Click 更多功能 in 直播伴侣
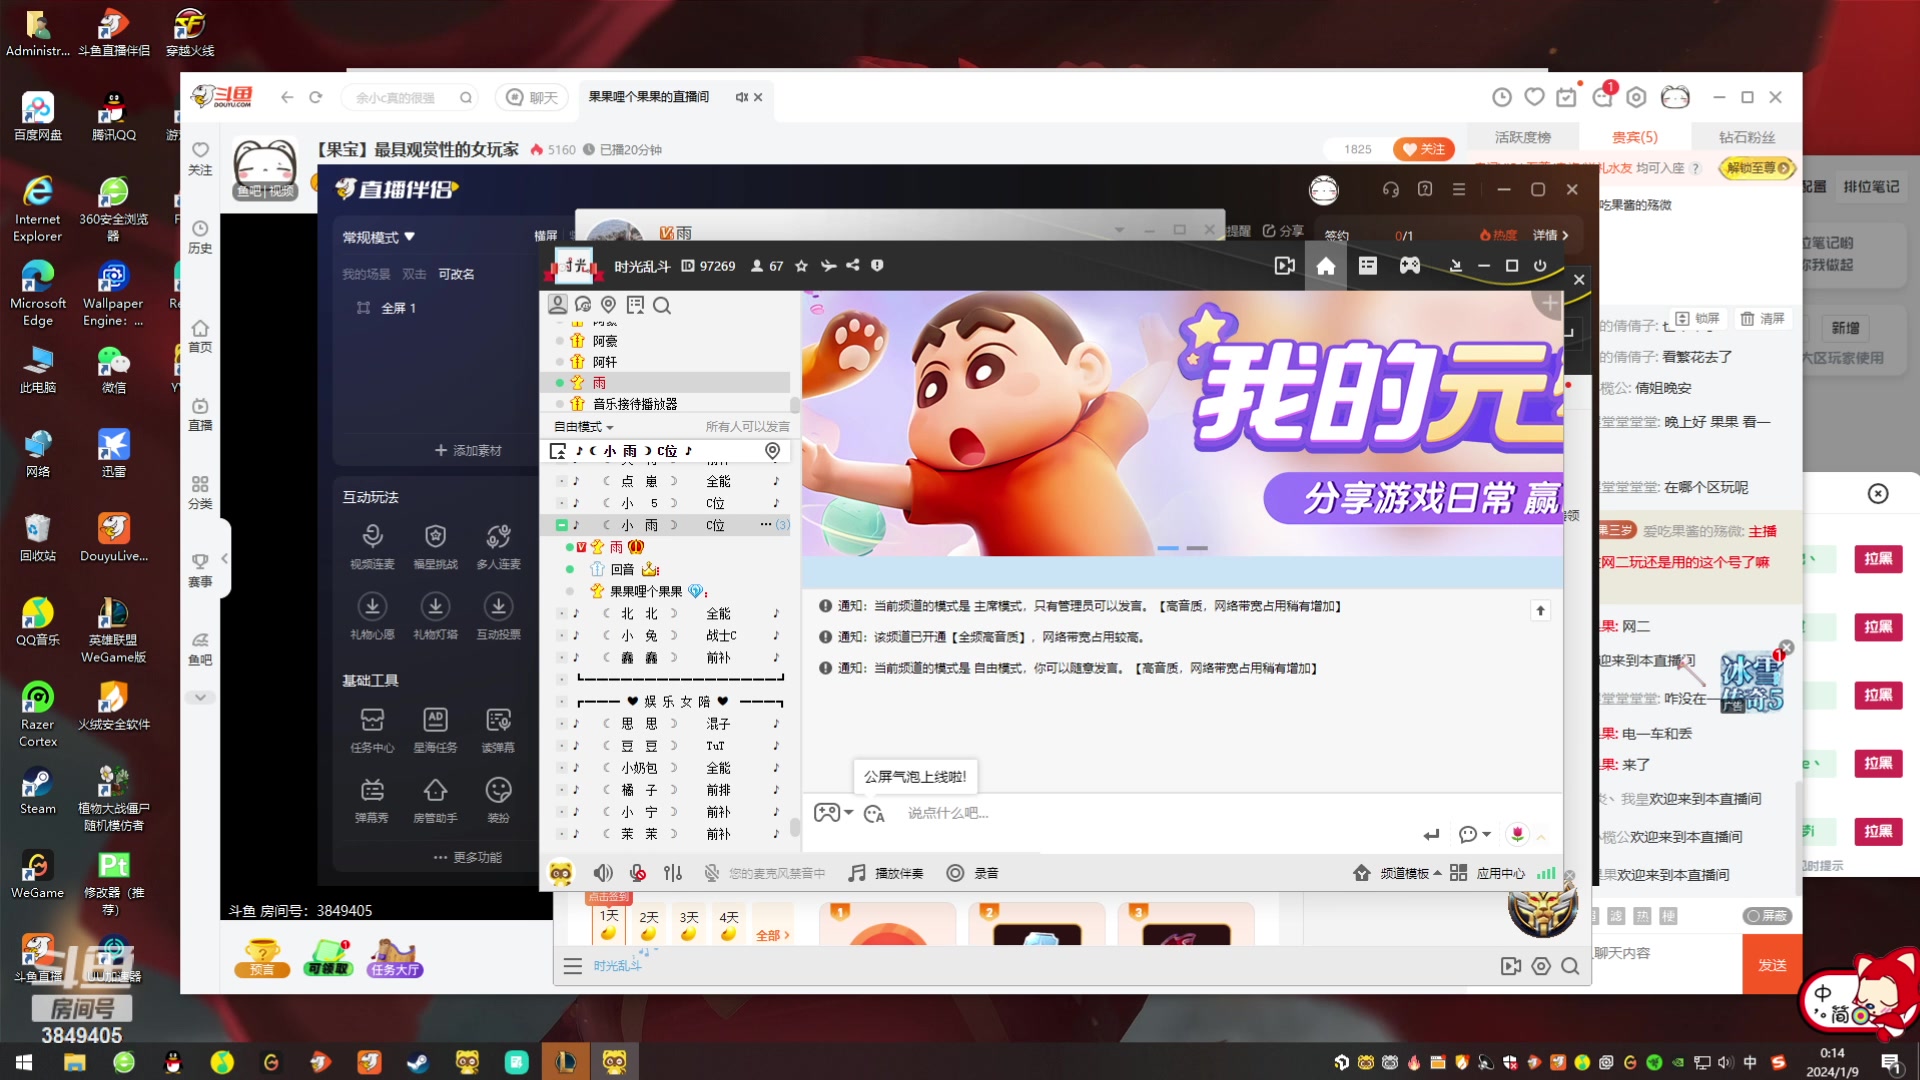 coord(468,857)
